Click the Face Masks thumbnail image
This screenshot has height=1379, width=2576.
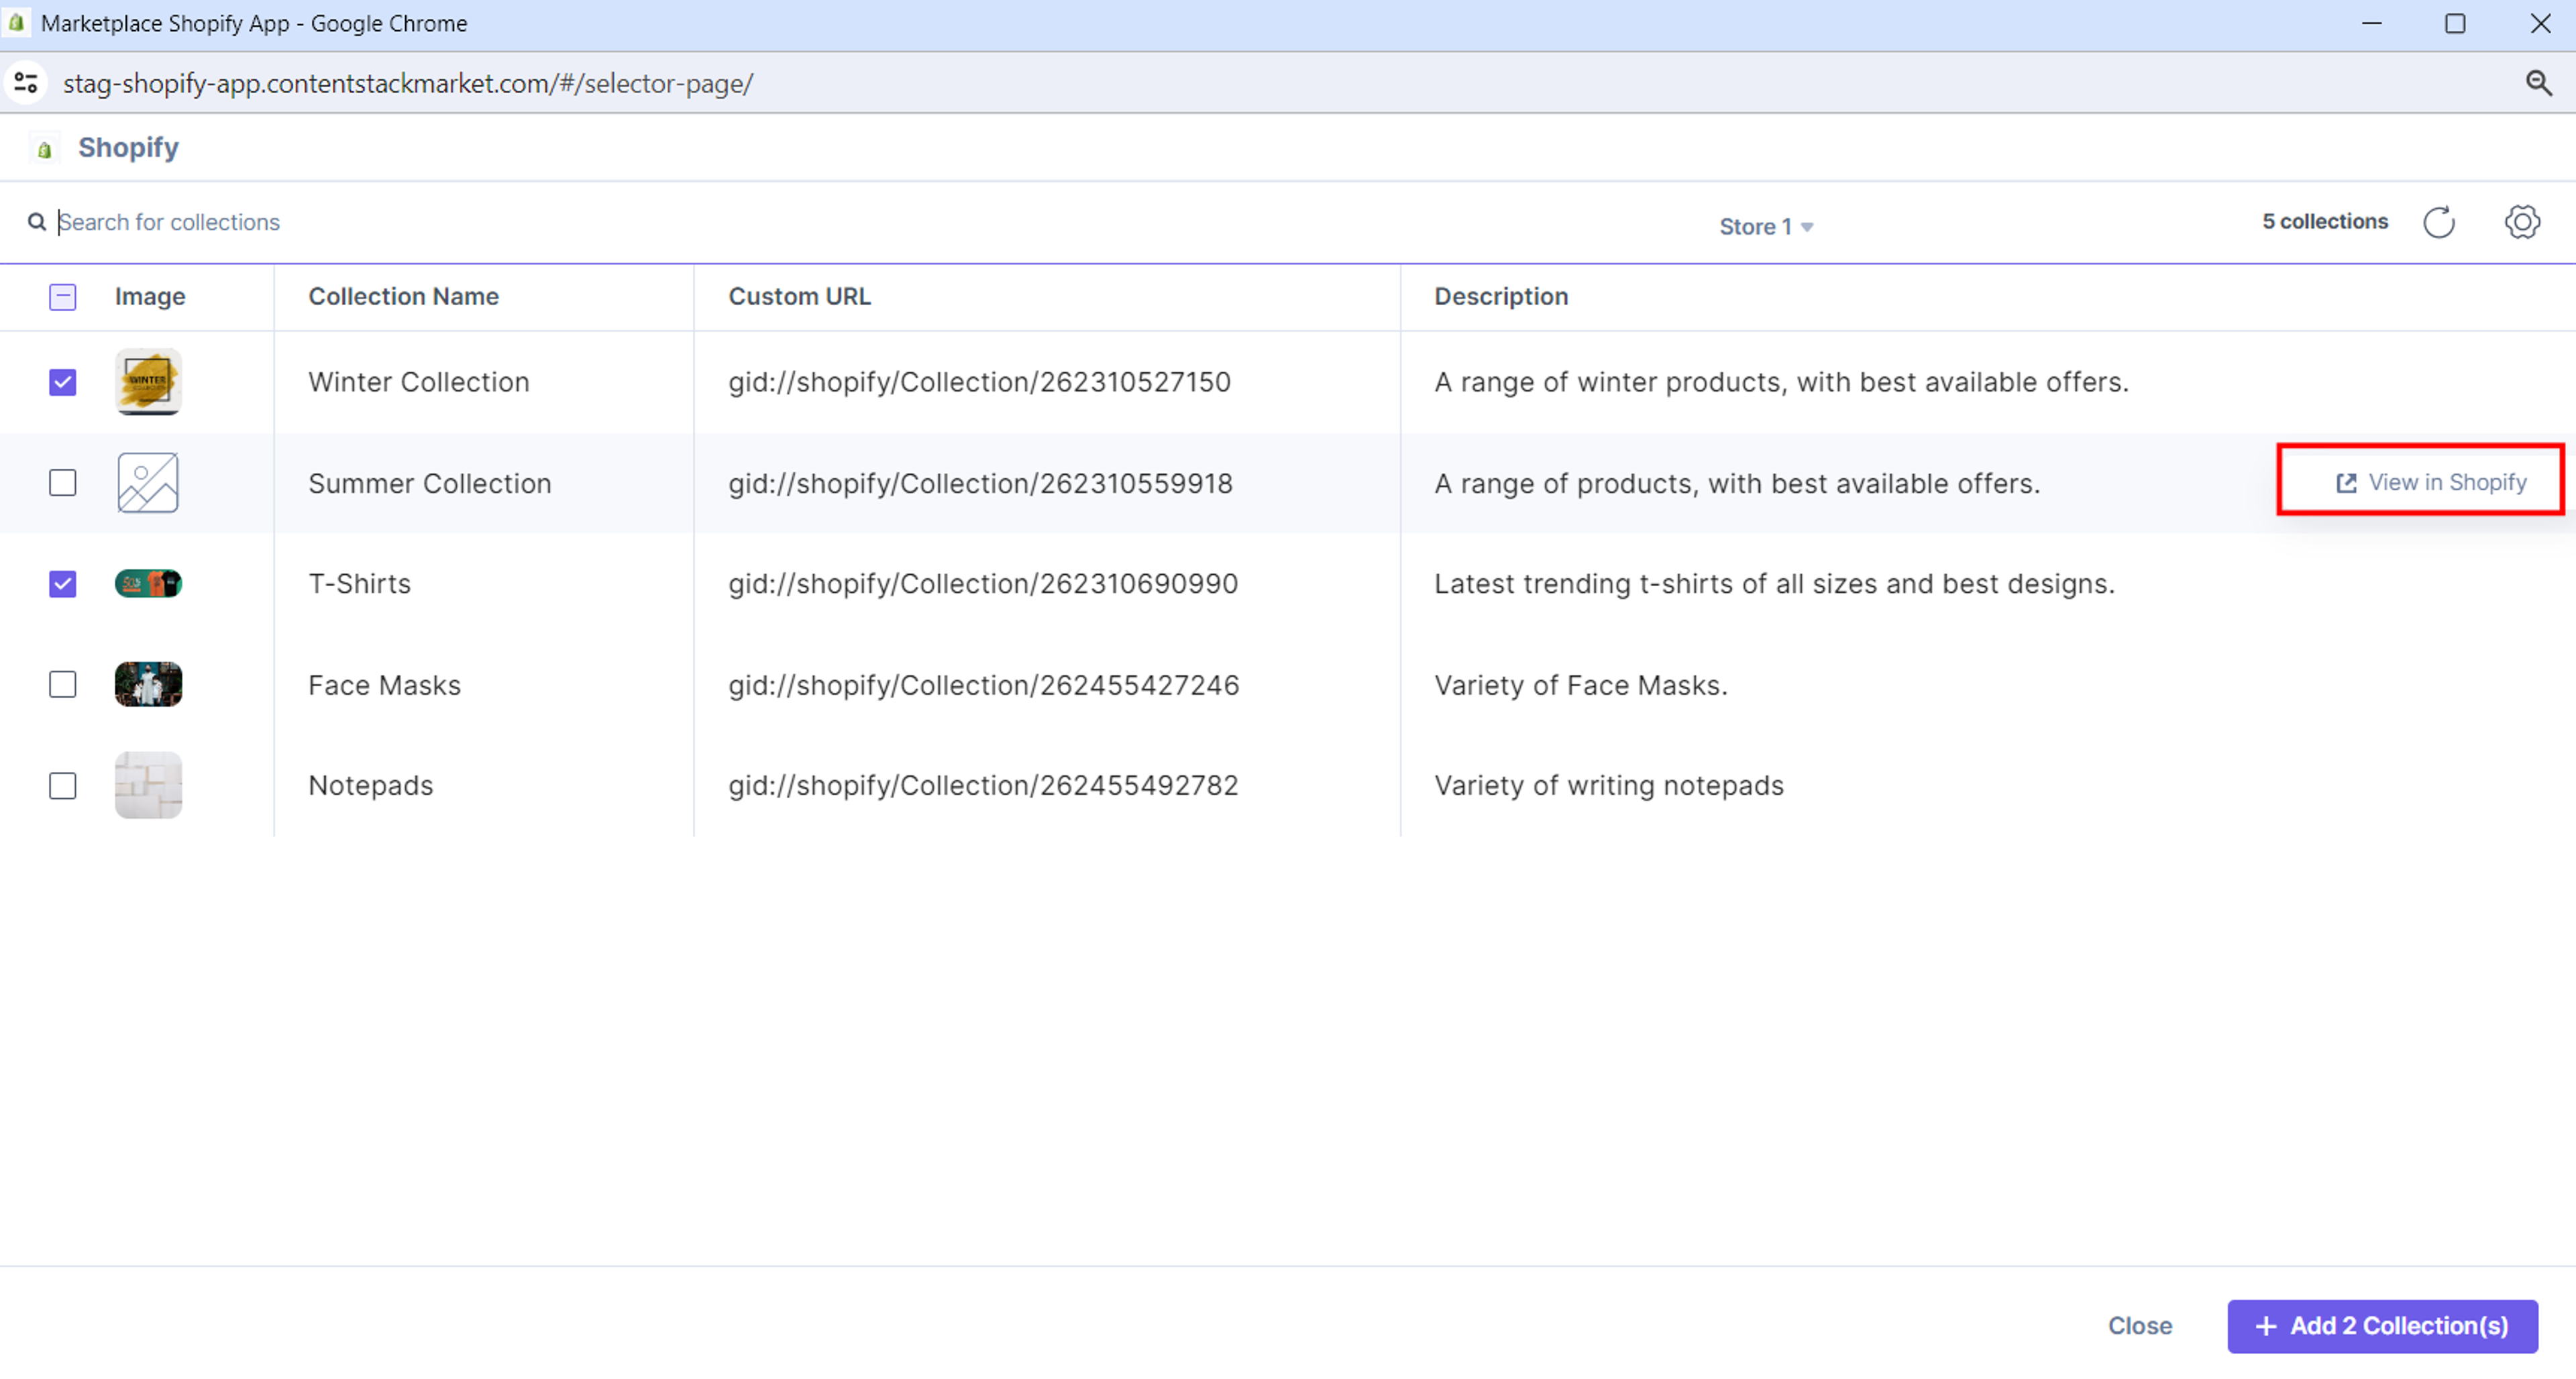point(148,685)
